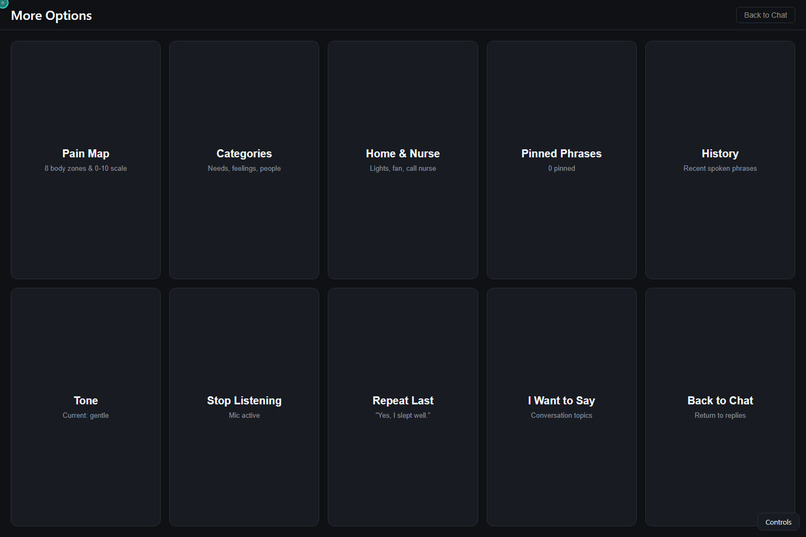Change the Tone setting card
Image resolution: width=806 pixels, height=537 pixels.
point(85,407)
